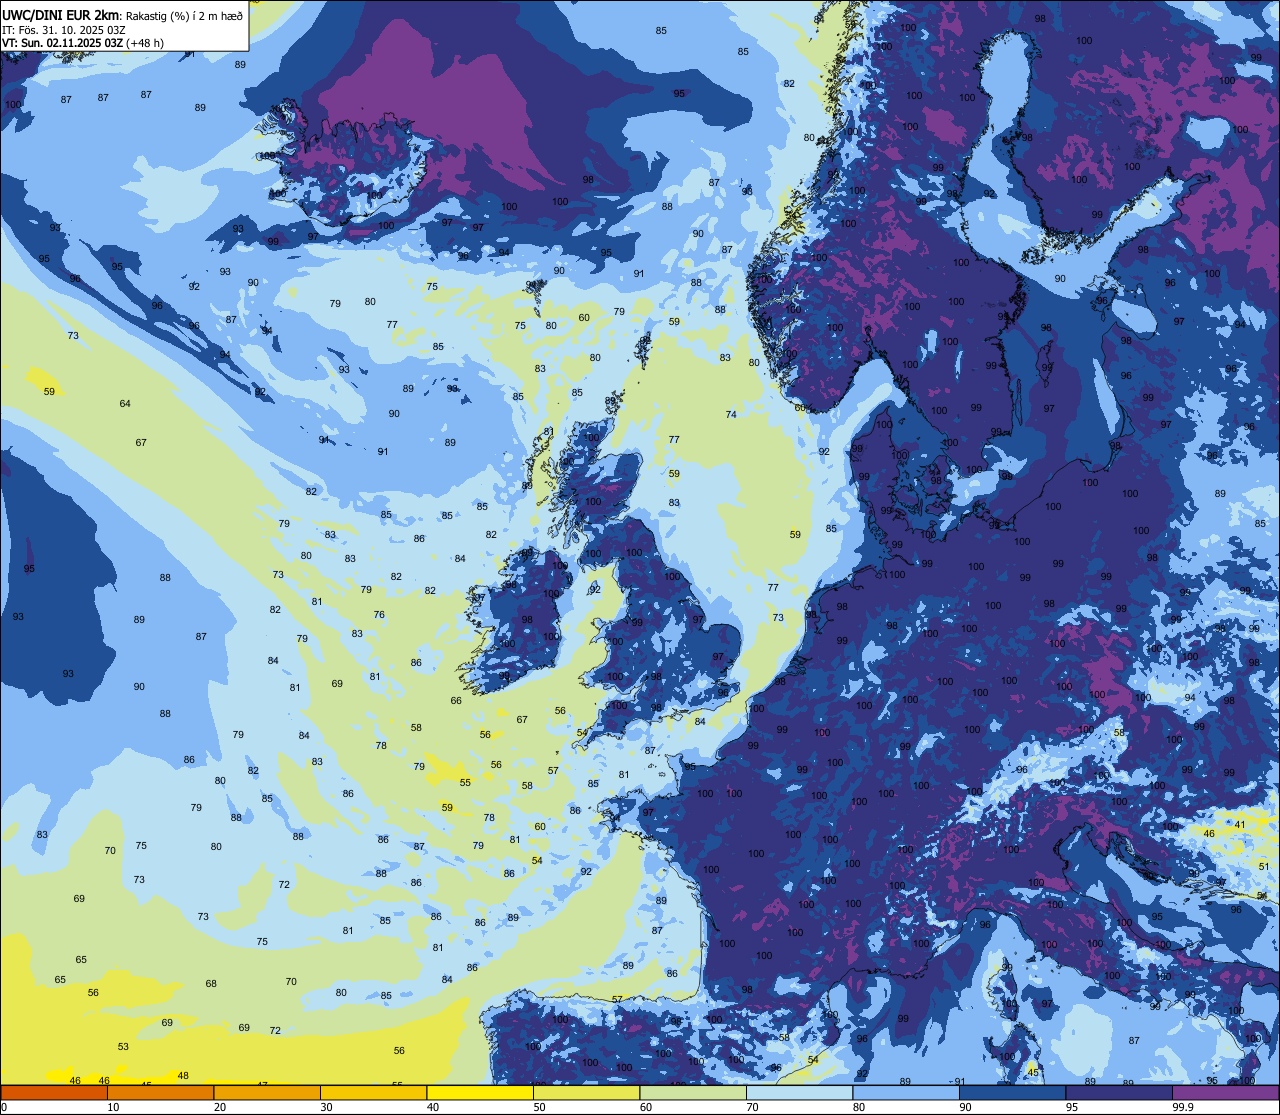Click the map value "53" in the Atlantic
Image resolution: width=1280 pixels, height=1115 pixels.
pyautogui.click(x=123, y=1047)
